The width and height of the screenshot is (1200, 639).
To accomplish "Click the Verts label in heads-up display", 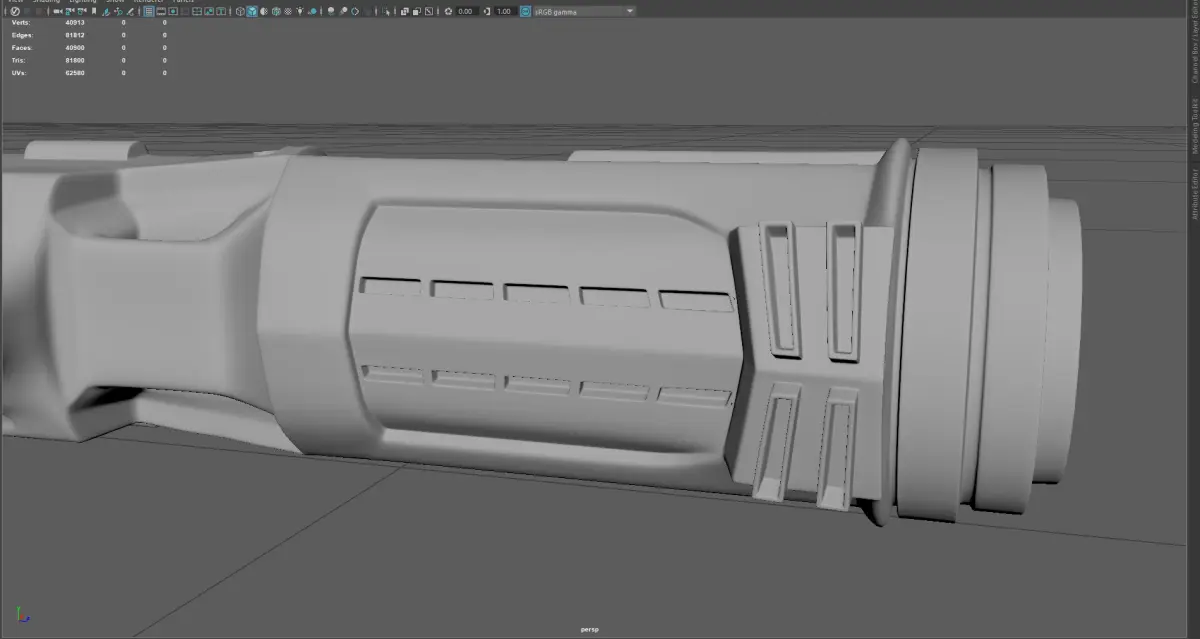I will pyautogui.click(x=21, y=22).
